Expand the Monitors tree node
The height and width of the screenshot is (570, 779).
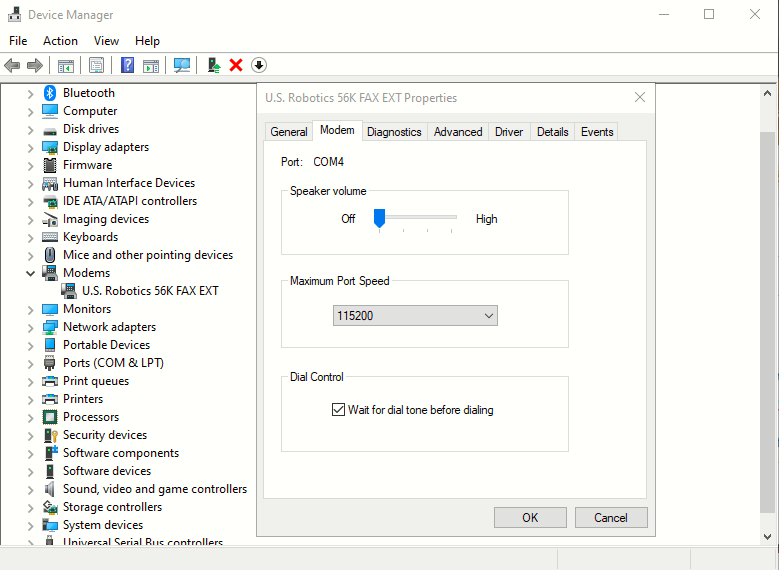click(x=30, y=310)
